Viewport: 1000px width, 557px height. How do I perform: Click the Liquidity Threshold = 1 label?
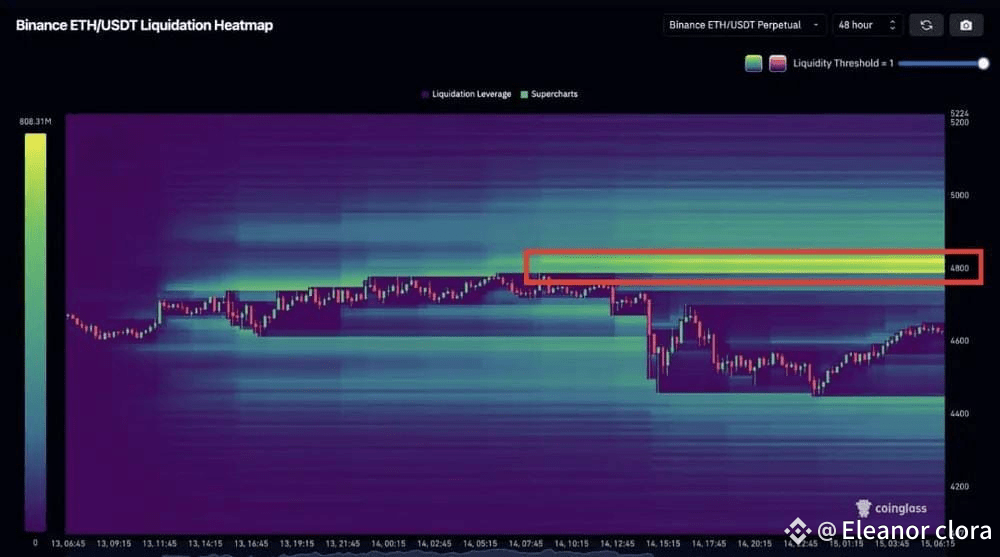(843, 63)
